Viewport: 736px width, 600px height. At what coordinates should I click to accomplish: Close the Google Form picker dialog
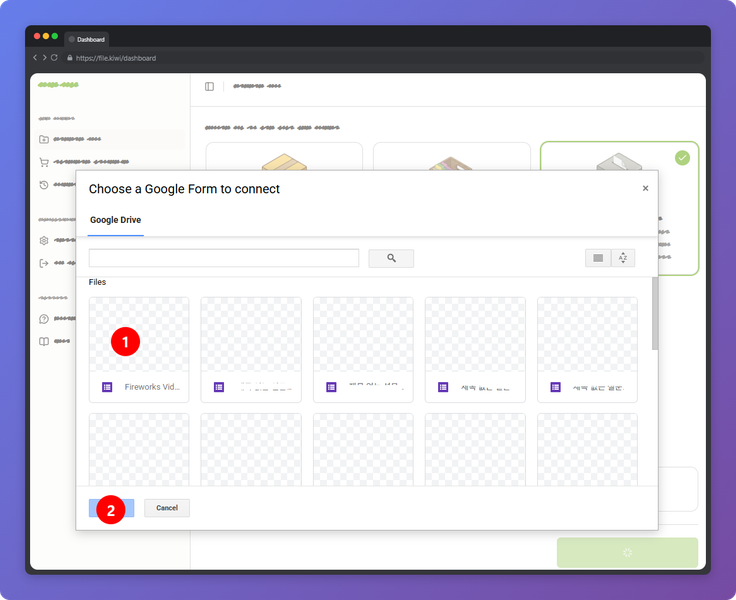[x=645, y=188]
